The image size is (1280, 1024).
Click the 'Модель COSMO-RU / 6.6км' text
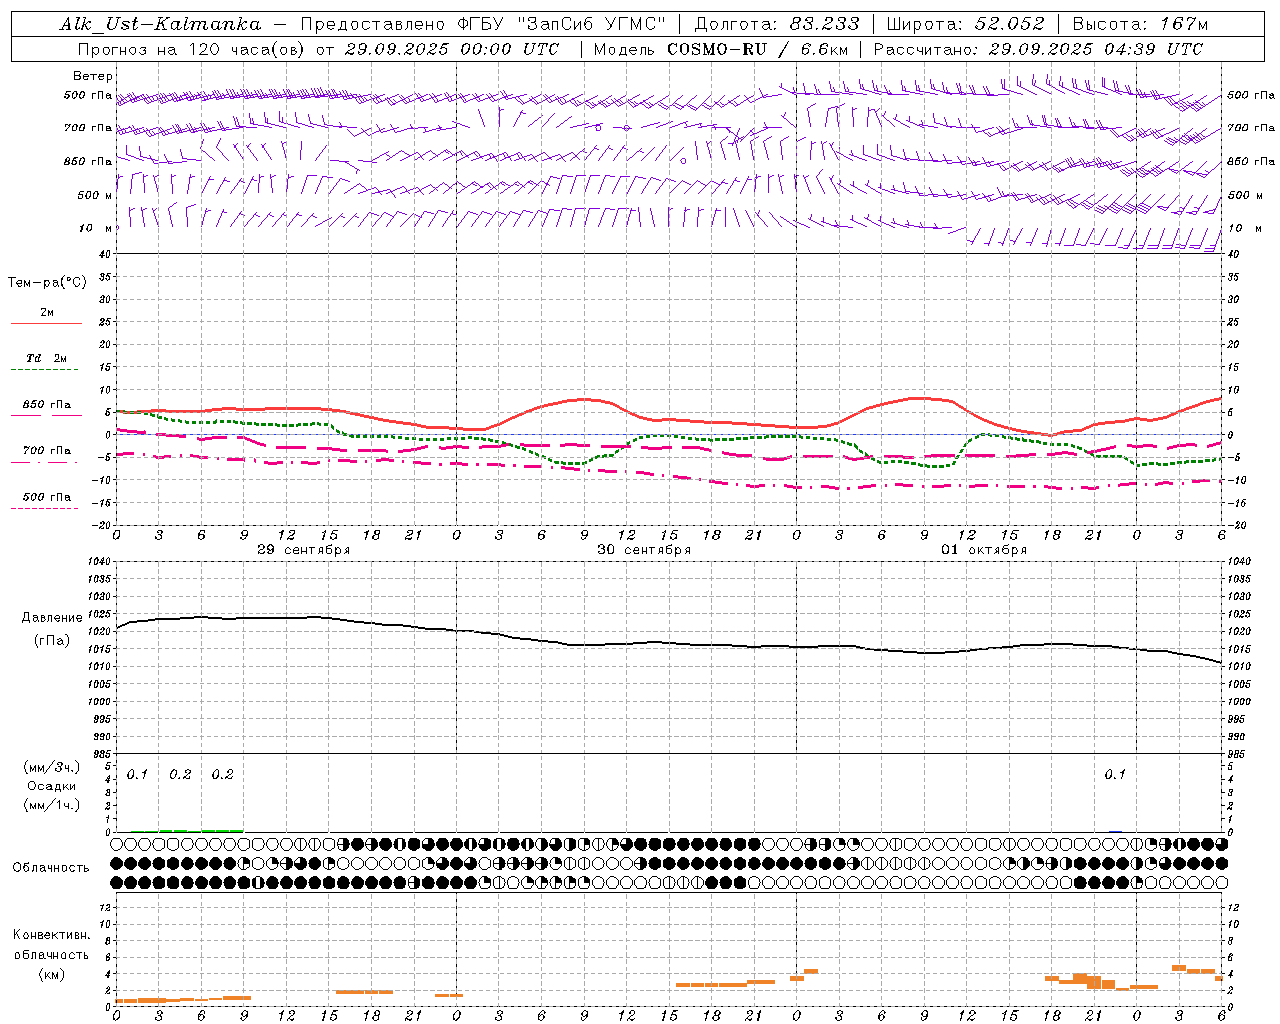[x=721, y=49]
